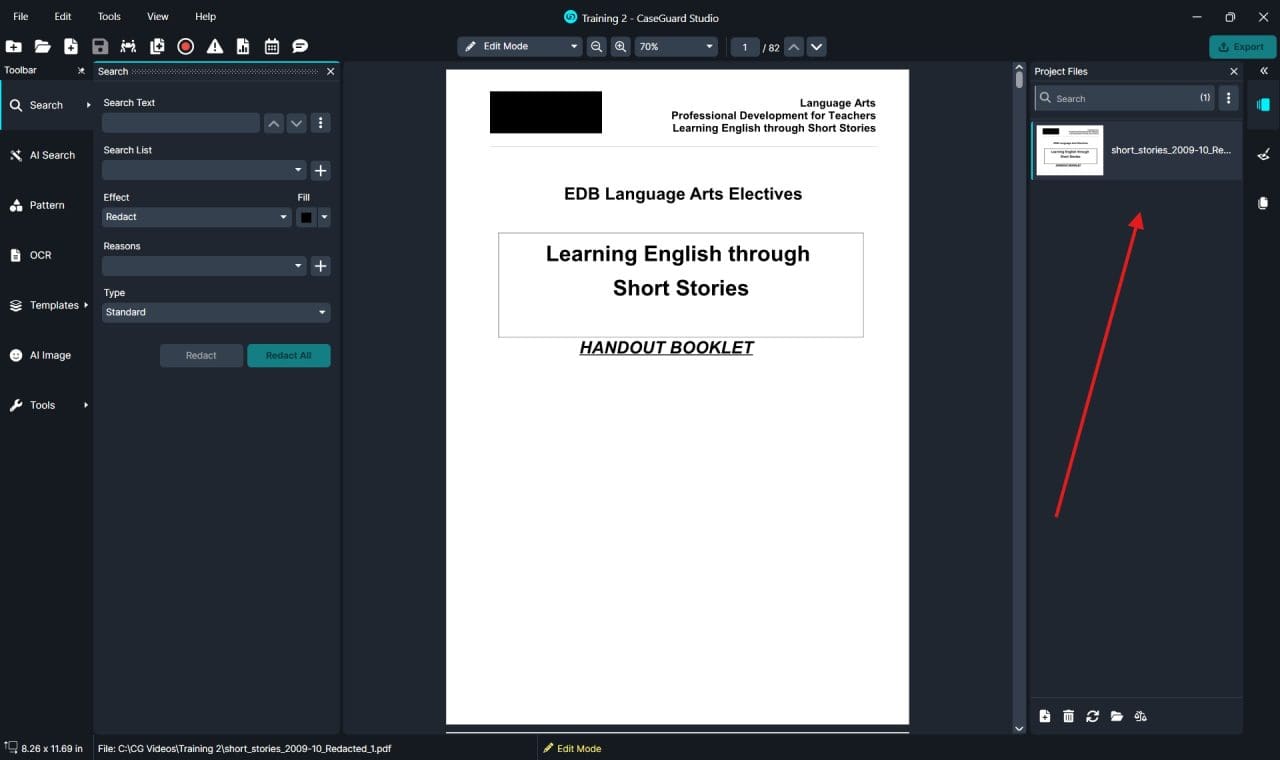Click the black Fill color swatch
Image resolution: width=1280 pixels, height=760 pixels.
(x=306, y=217)
